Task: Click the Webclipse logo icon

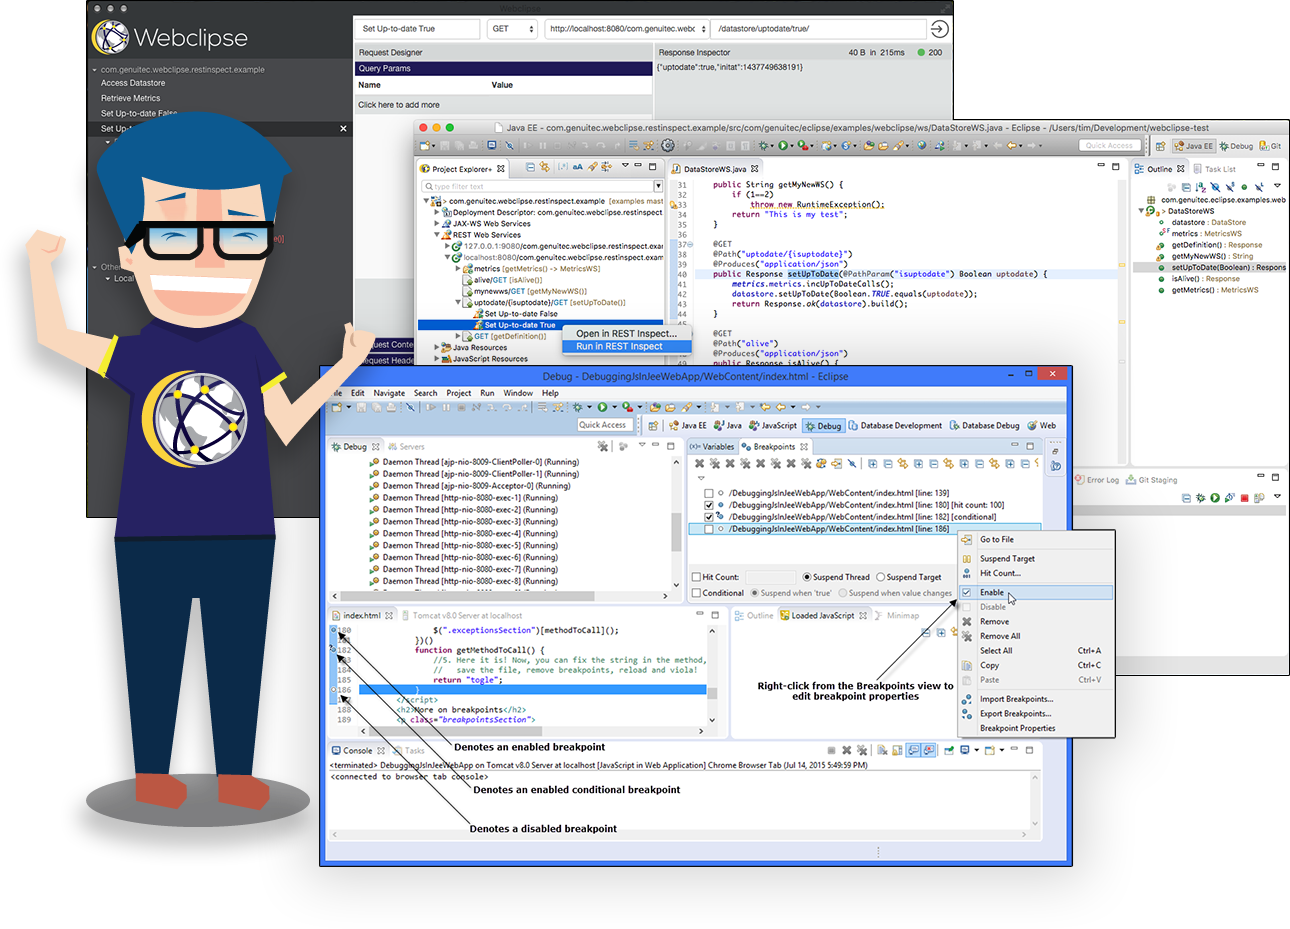Action: point(111,38)
